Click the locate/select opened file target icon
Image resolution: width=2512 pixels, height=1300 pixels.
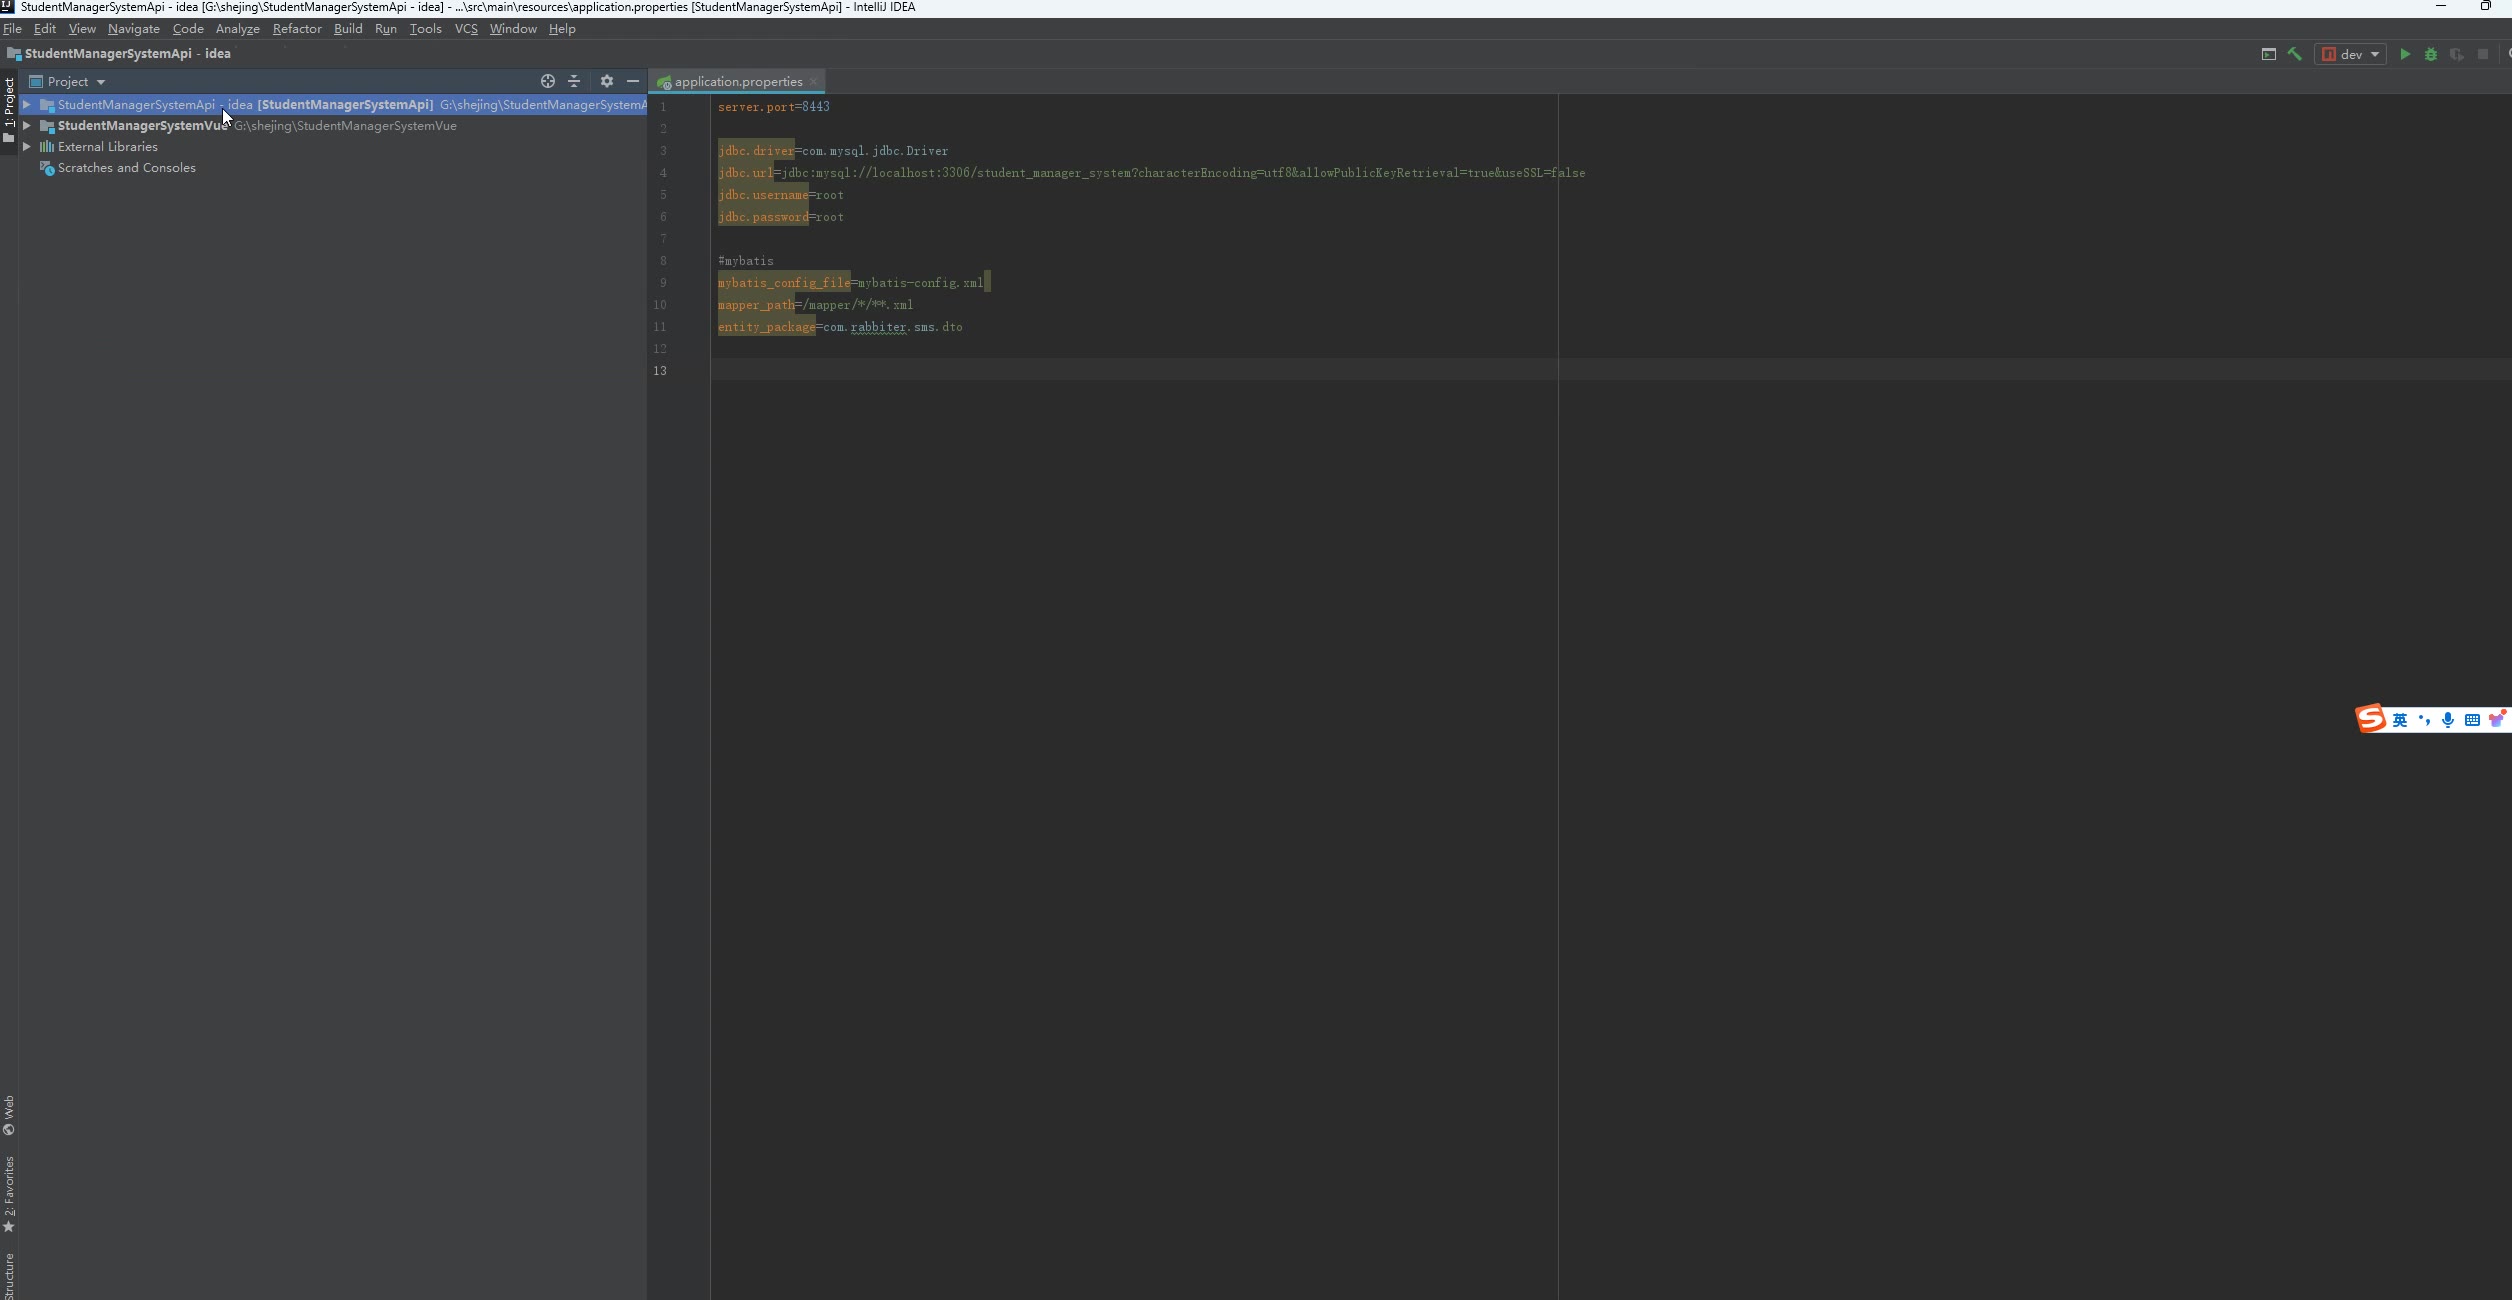click(548, 81)
